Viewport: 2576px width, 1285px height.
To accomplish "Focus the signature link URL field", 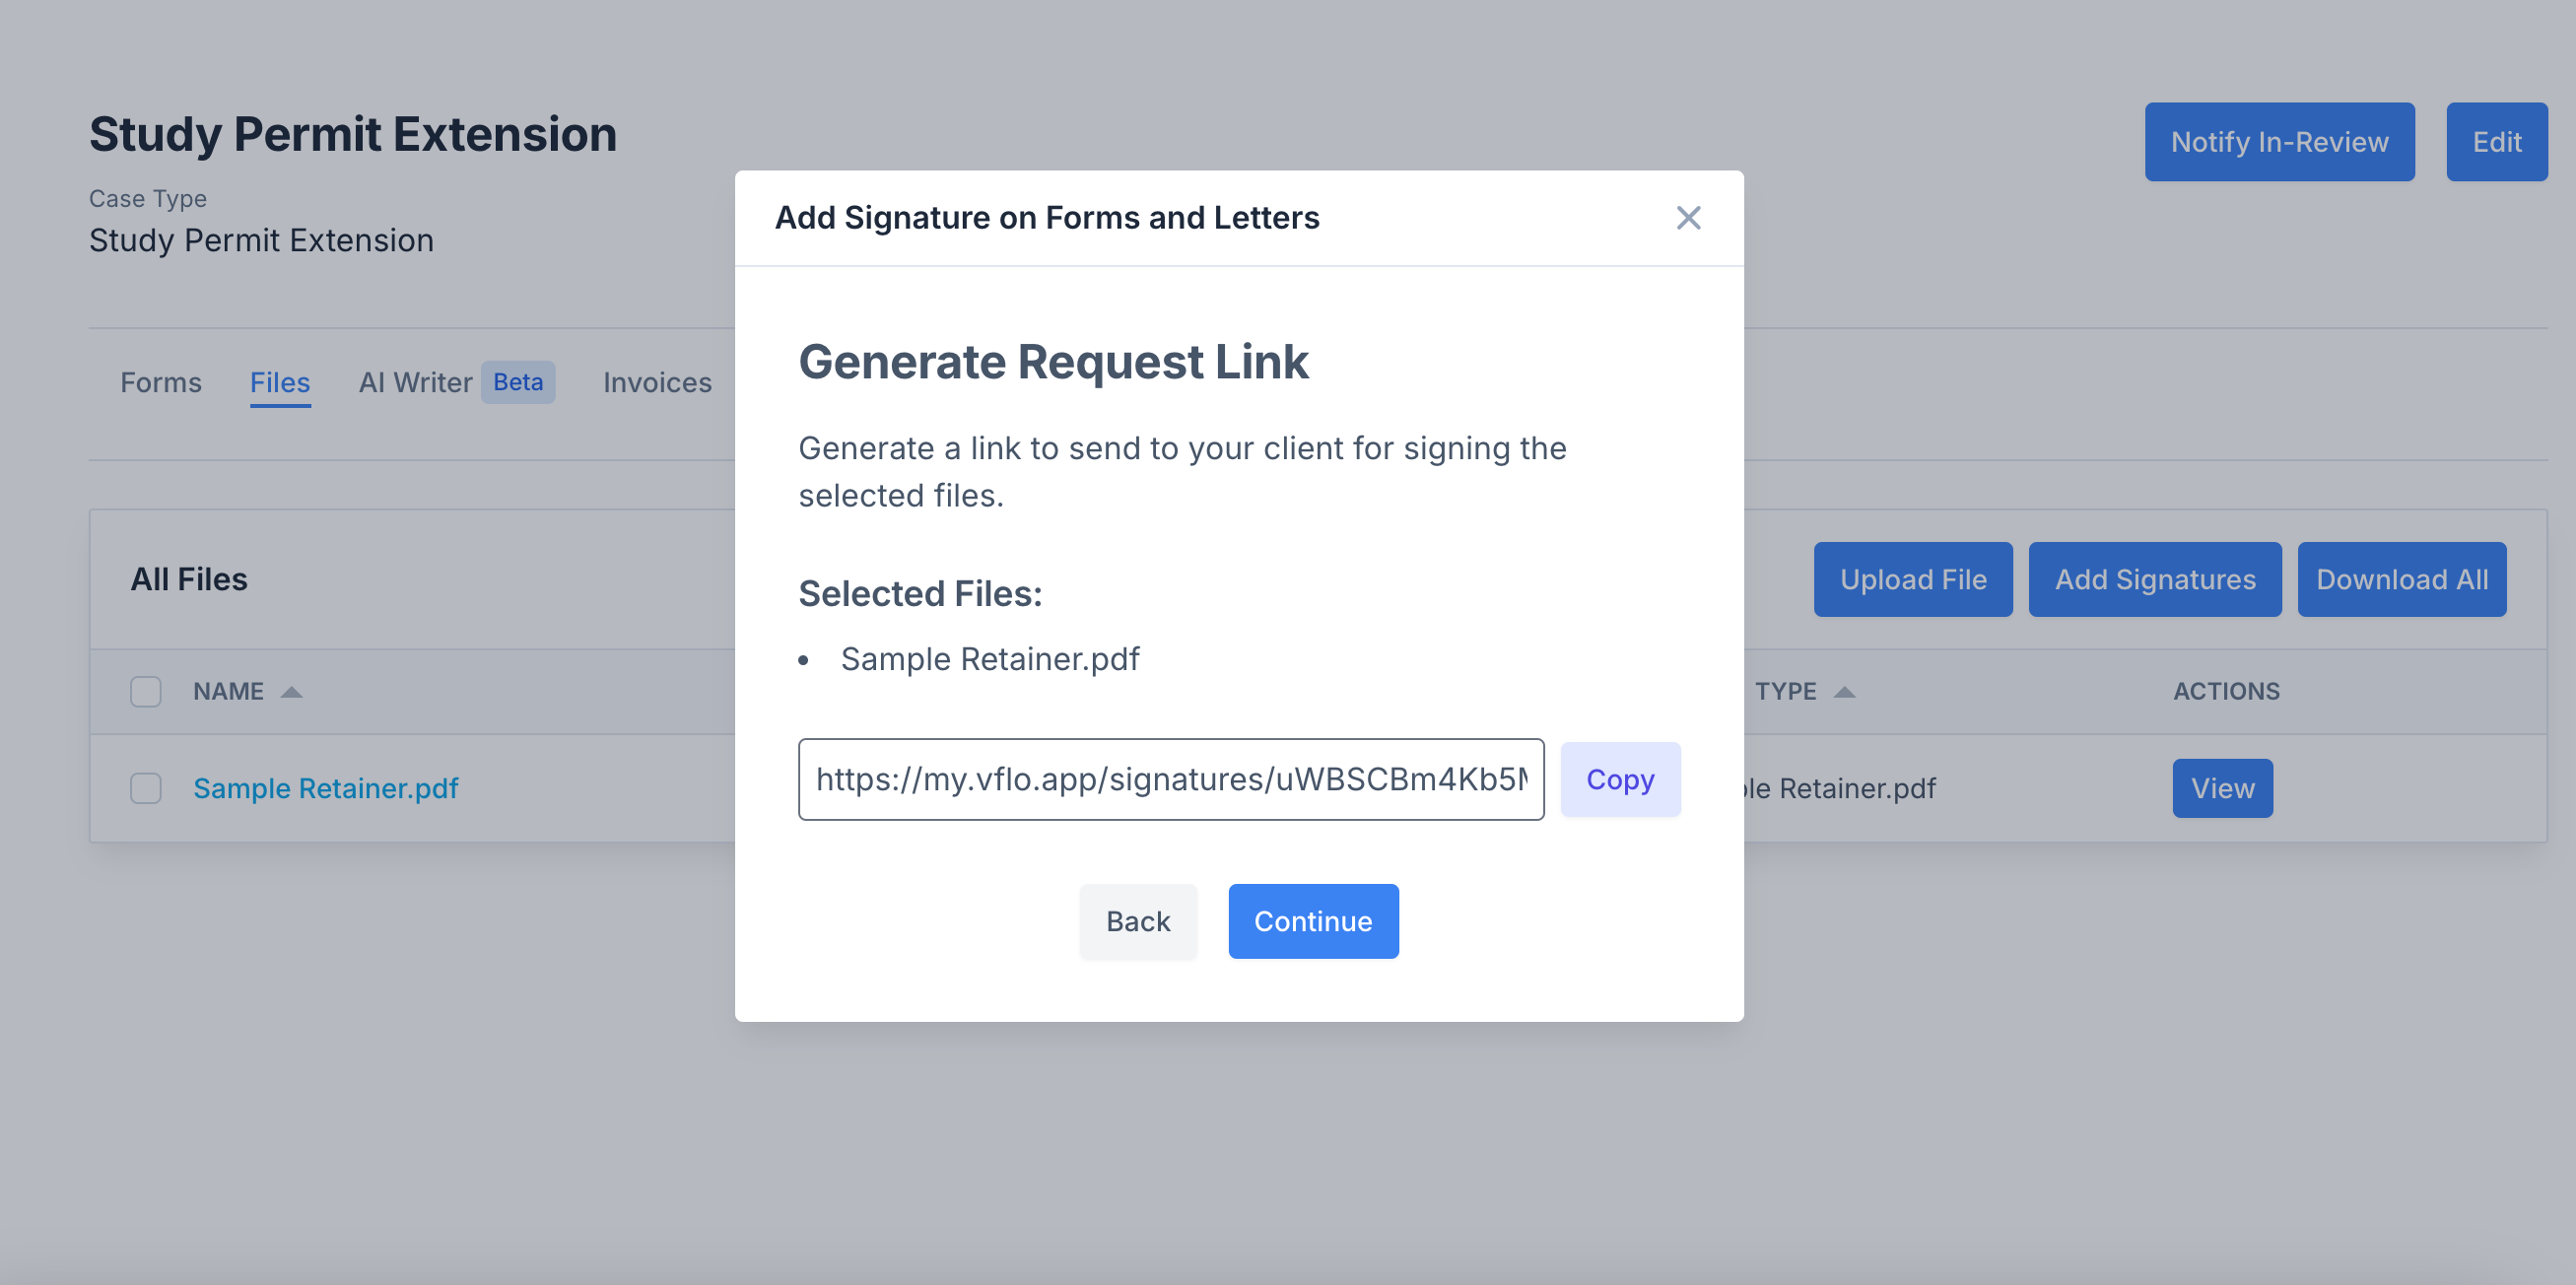I will pyautogui.click(x=1170, y=779).
